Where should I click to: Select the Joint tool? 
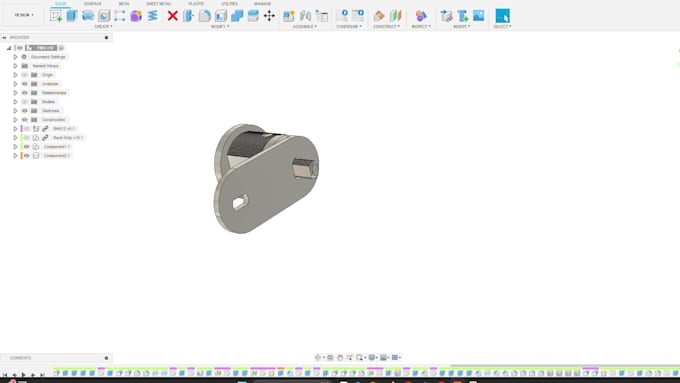point(305,16)
